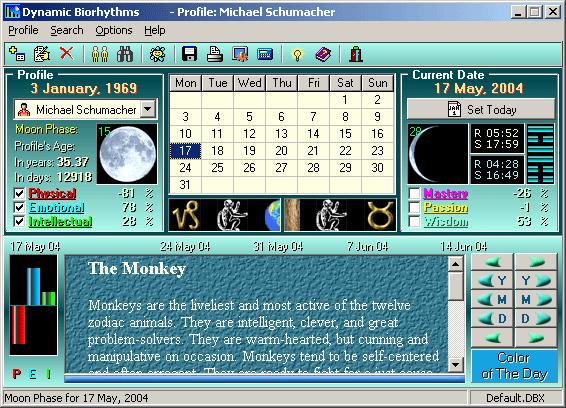
Task: Go back one year with left Y arrow
Action: [x=492, y=280]
